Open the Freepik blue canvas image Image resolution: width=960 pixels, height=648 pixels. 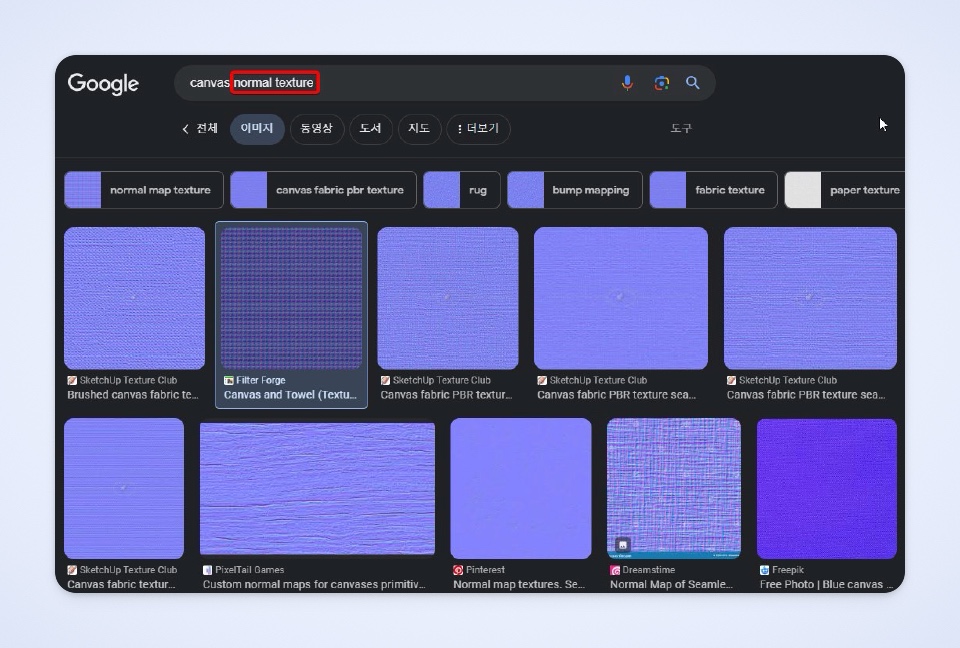coord(826,488)
